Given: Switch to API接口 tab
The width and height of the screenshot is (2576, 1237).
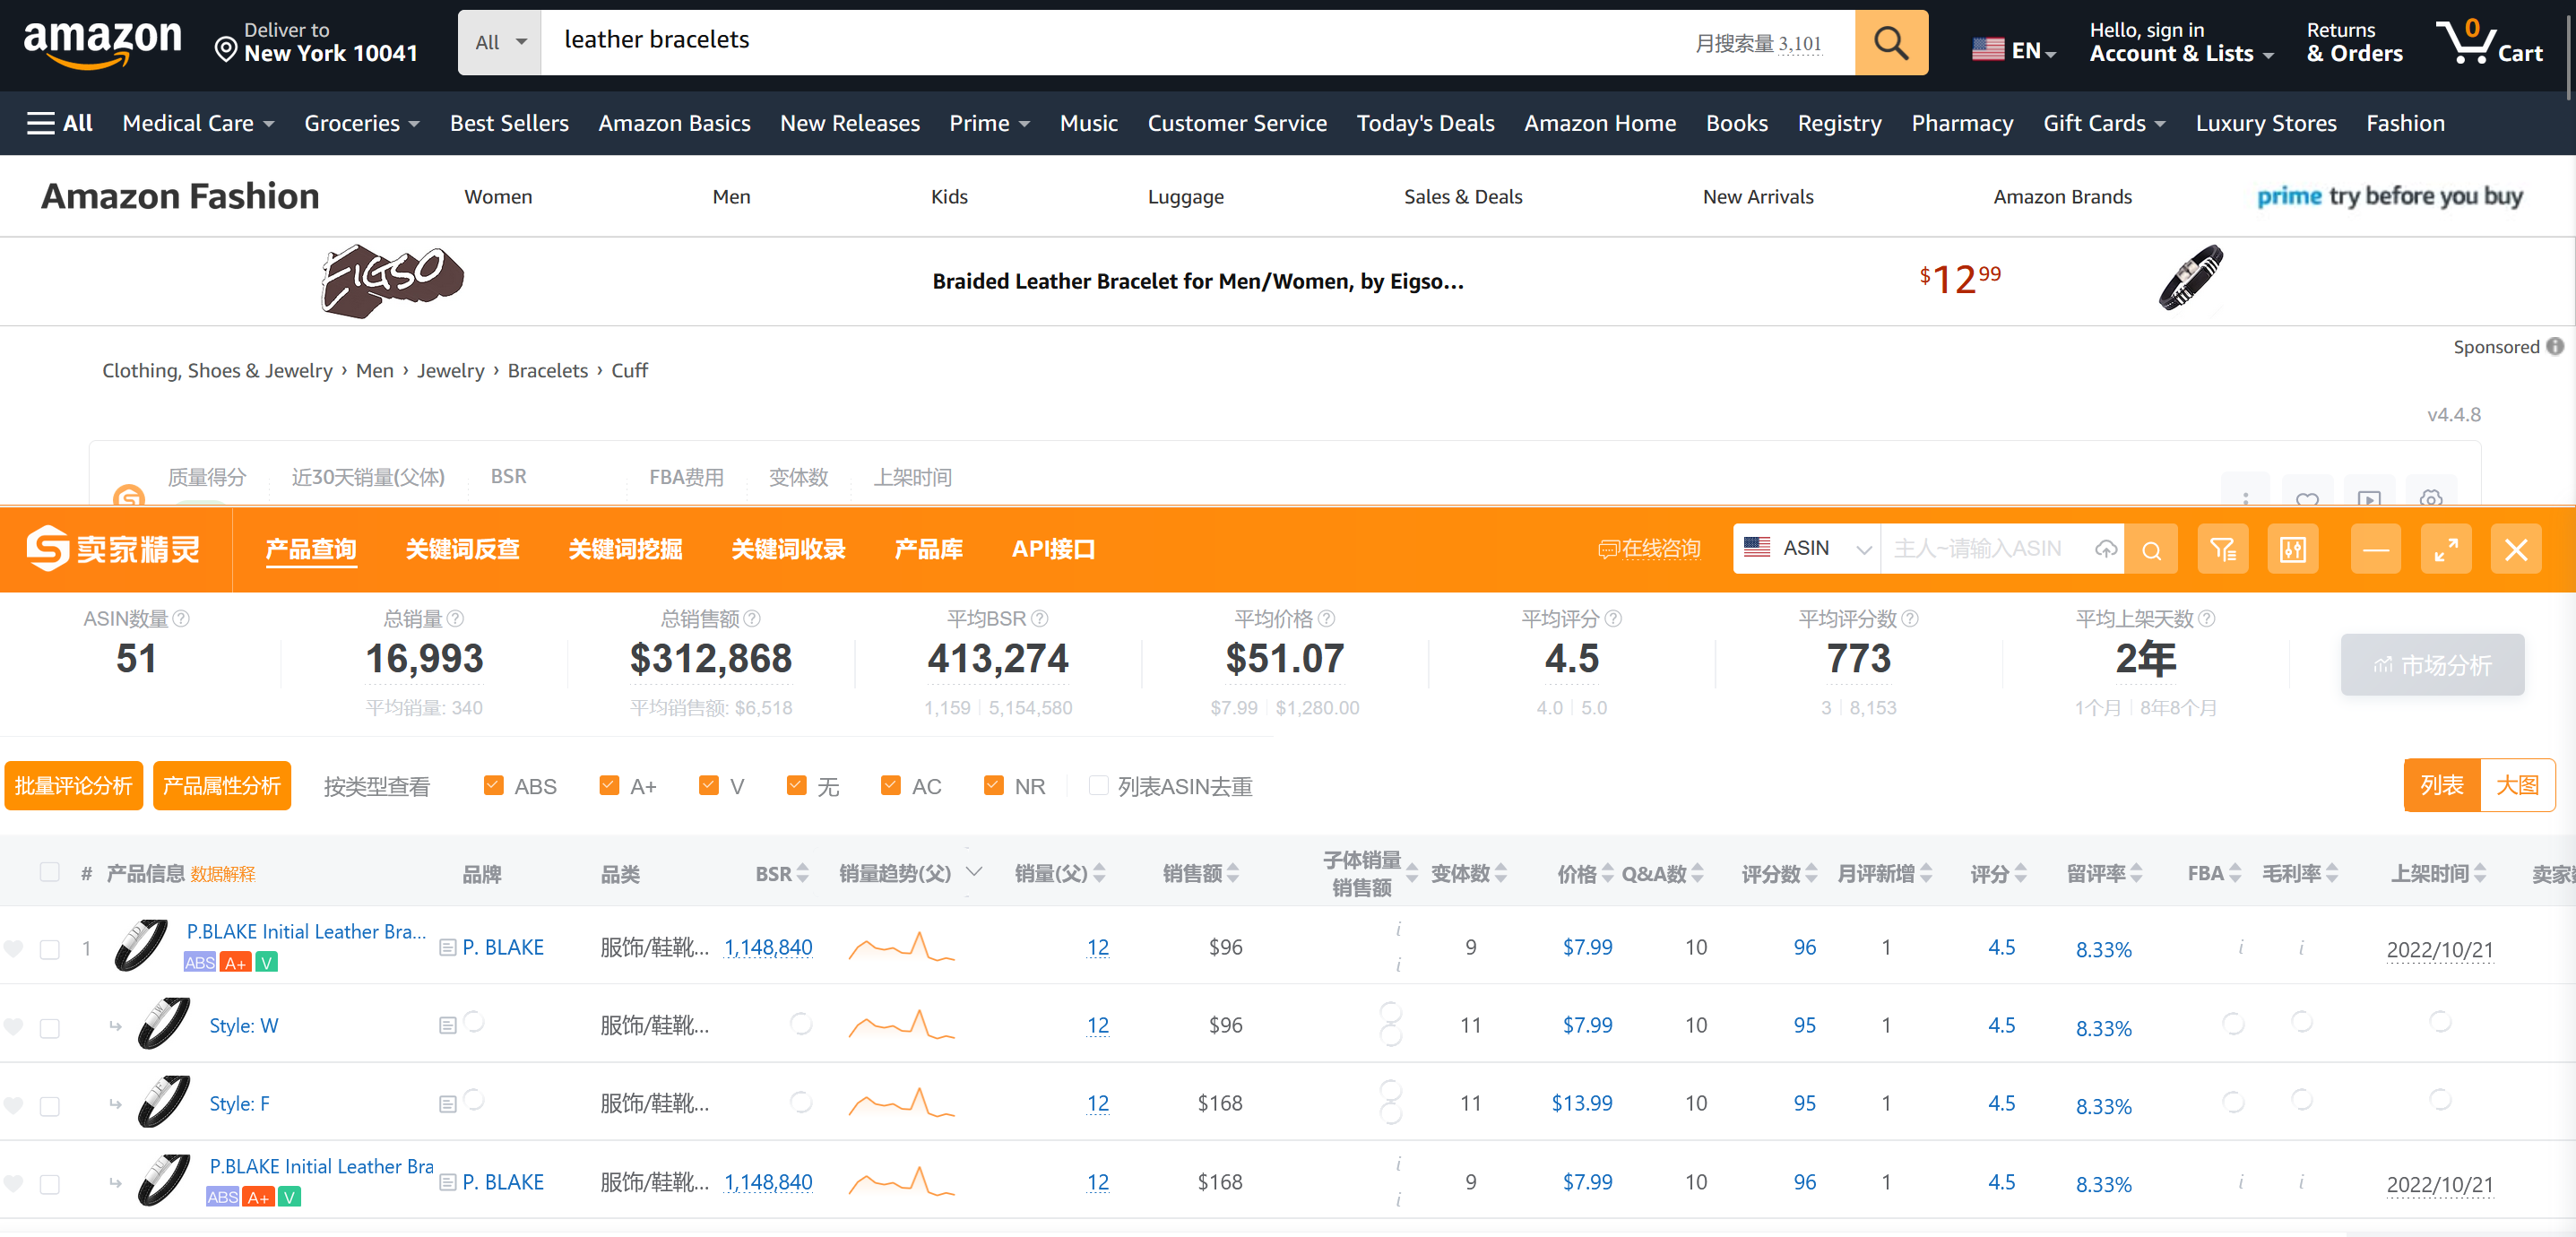Looking at the screenshot, I should pyautogui.click(x=1053, y=549).
